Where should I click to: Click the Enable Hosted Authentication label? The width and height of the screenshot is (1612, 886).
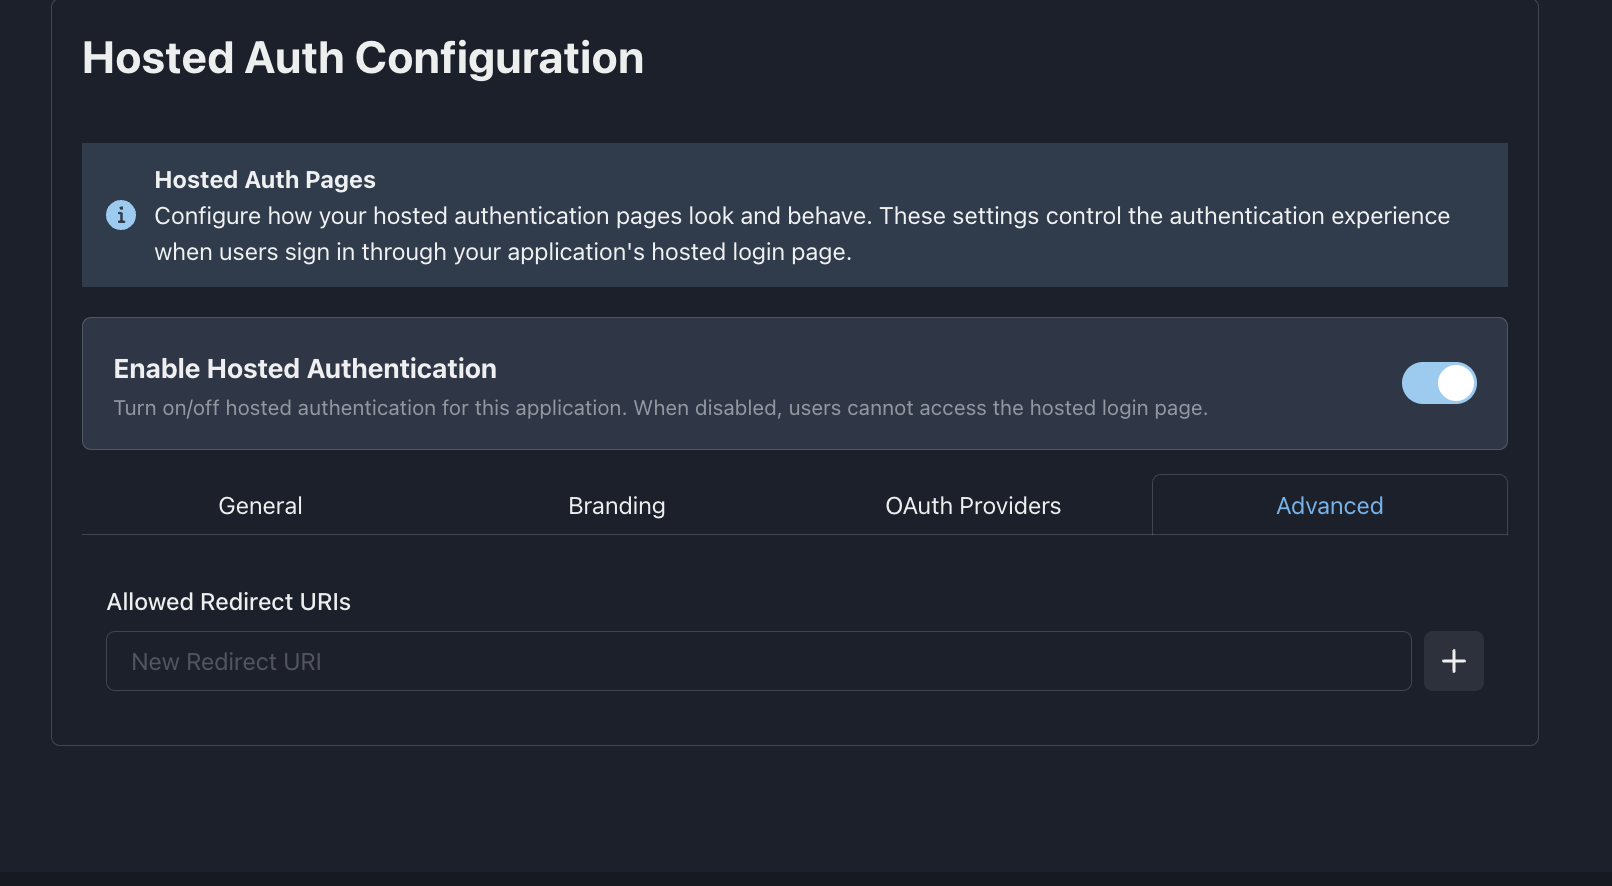pyautogui.click(x=305, y=369)
